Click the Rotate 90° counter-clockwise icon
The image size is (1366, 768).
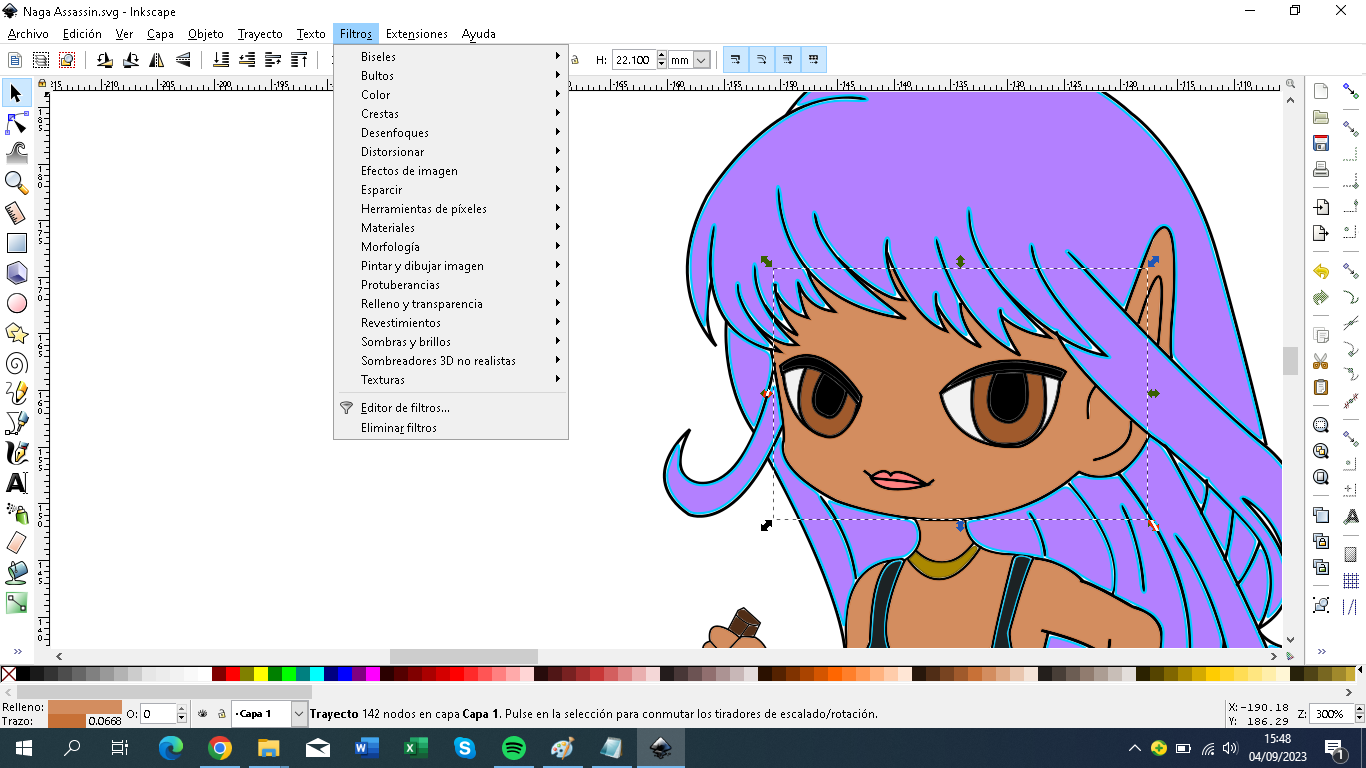[105, 60]
